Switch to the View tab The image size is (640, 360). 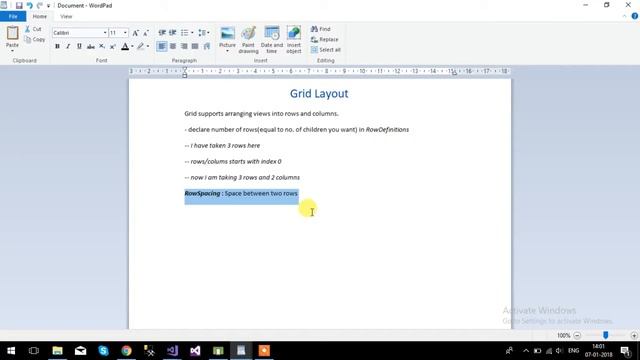(x=66, y=16)
